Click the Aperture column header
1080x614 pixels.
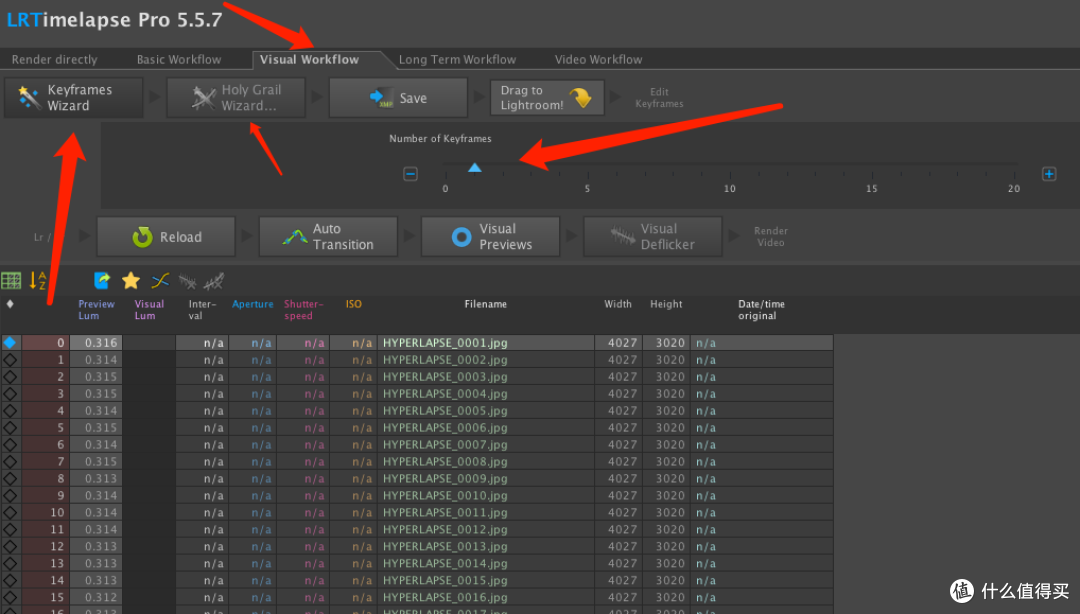click(x=253, y=304)
